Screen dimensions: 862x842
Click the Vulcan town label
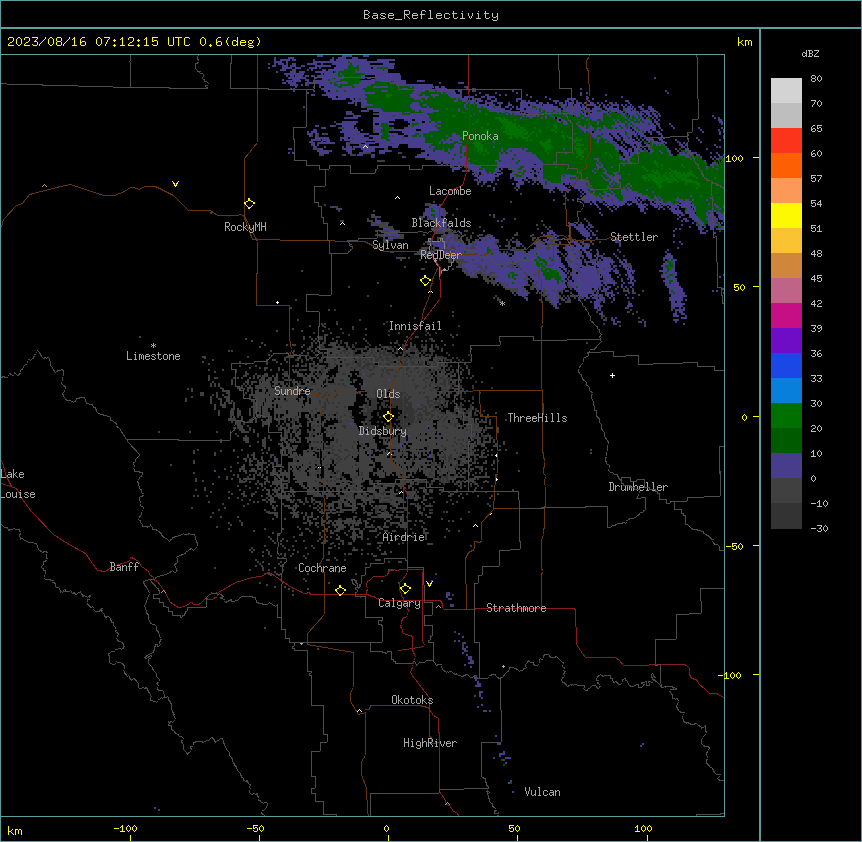(542, 792)
